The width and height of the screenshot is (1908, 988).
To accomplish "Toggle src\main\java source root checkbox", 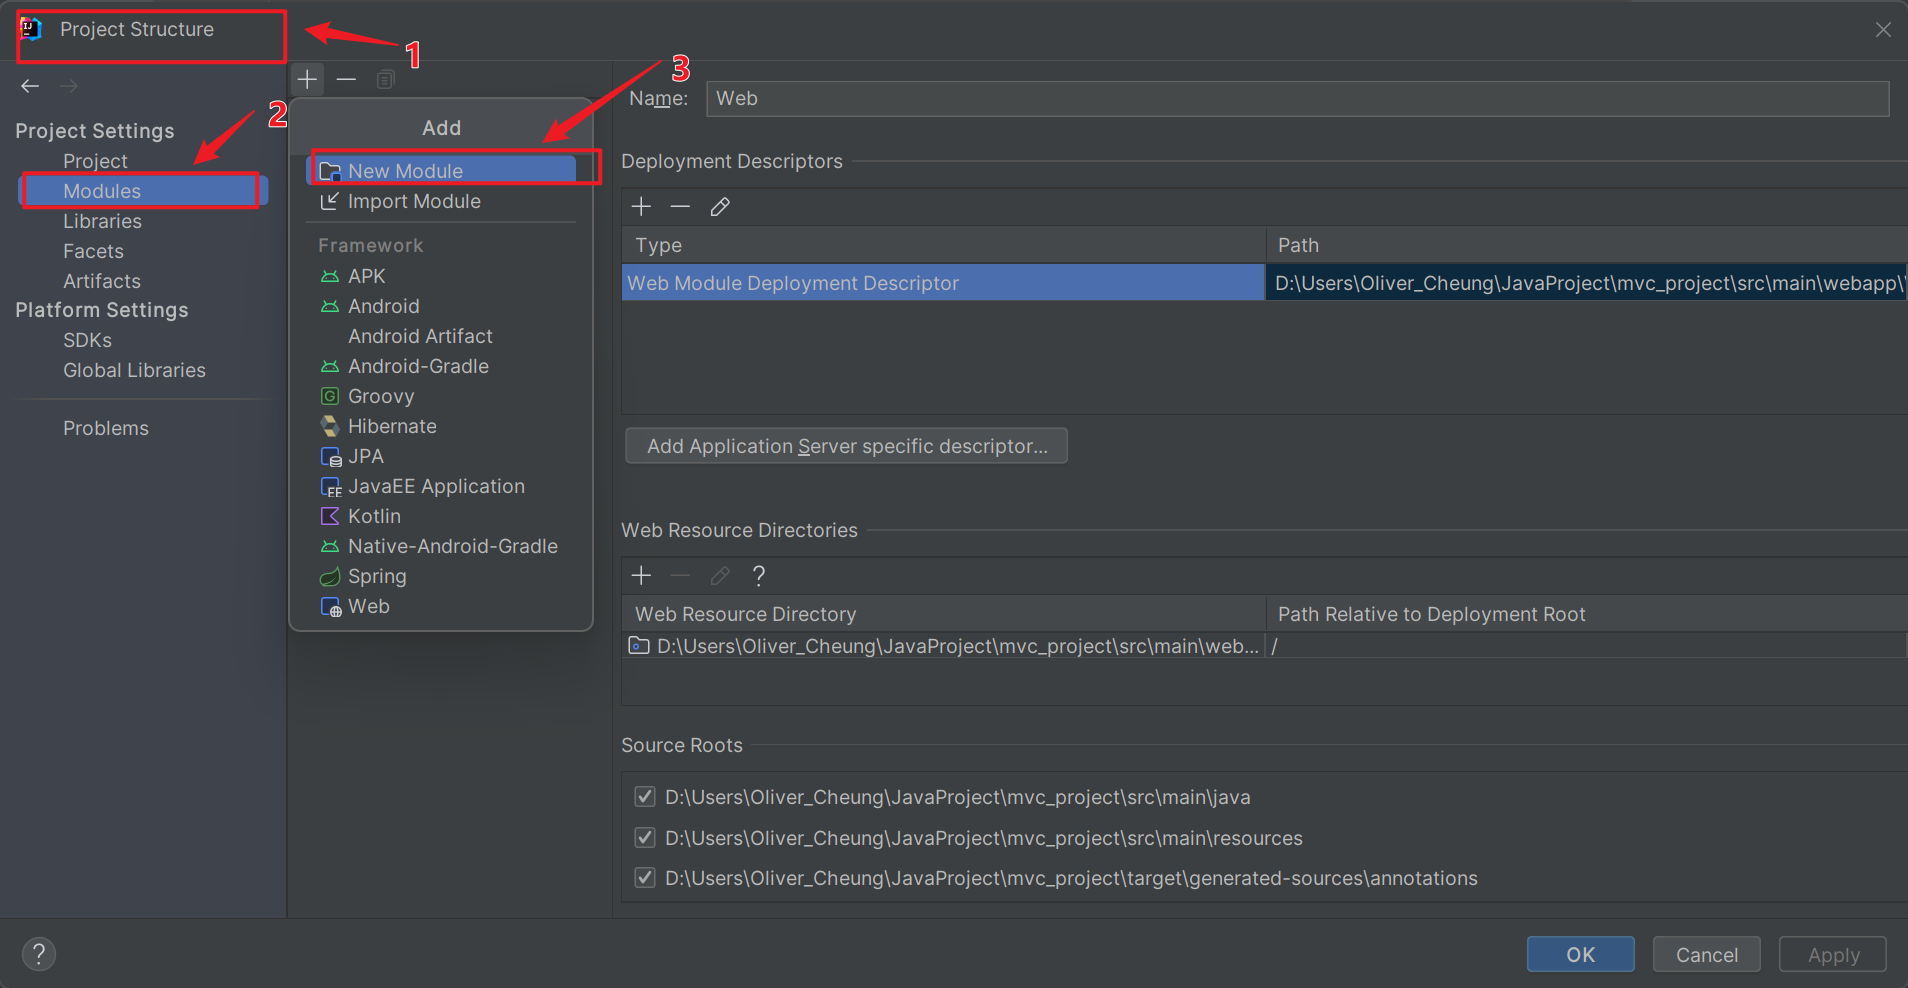I will [x=645, y=797].
